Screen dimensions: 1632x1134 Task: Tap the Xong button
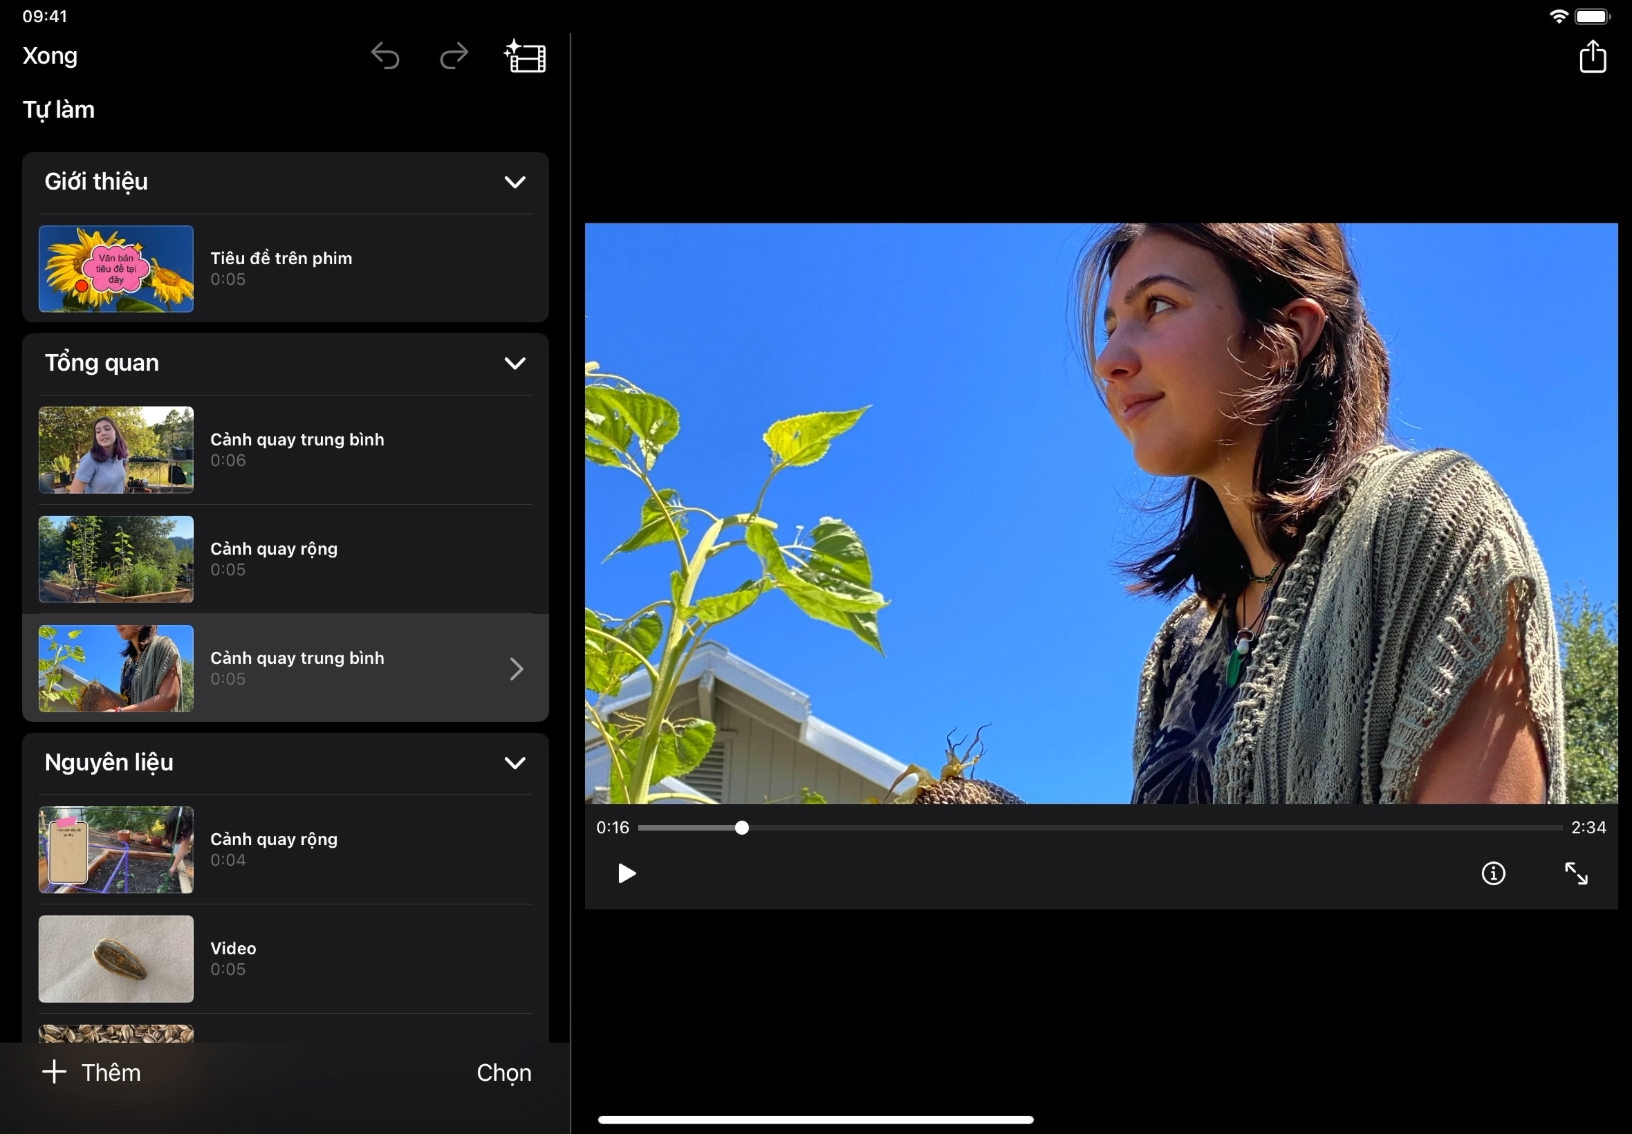(x=50, y=56)
